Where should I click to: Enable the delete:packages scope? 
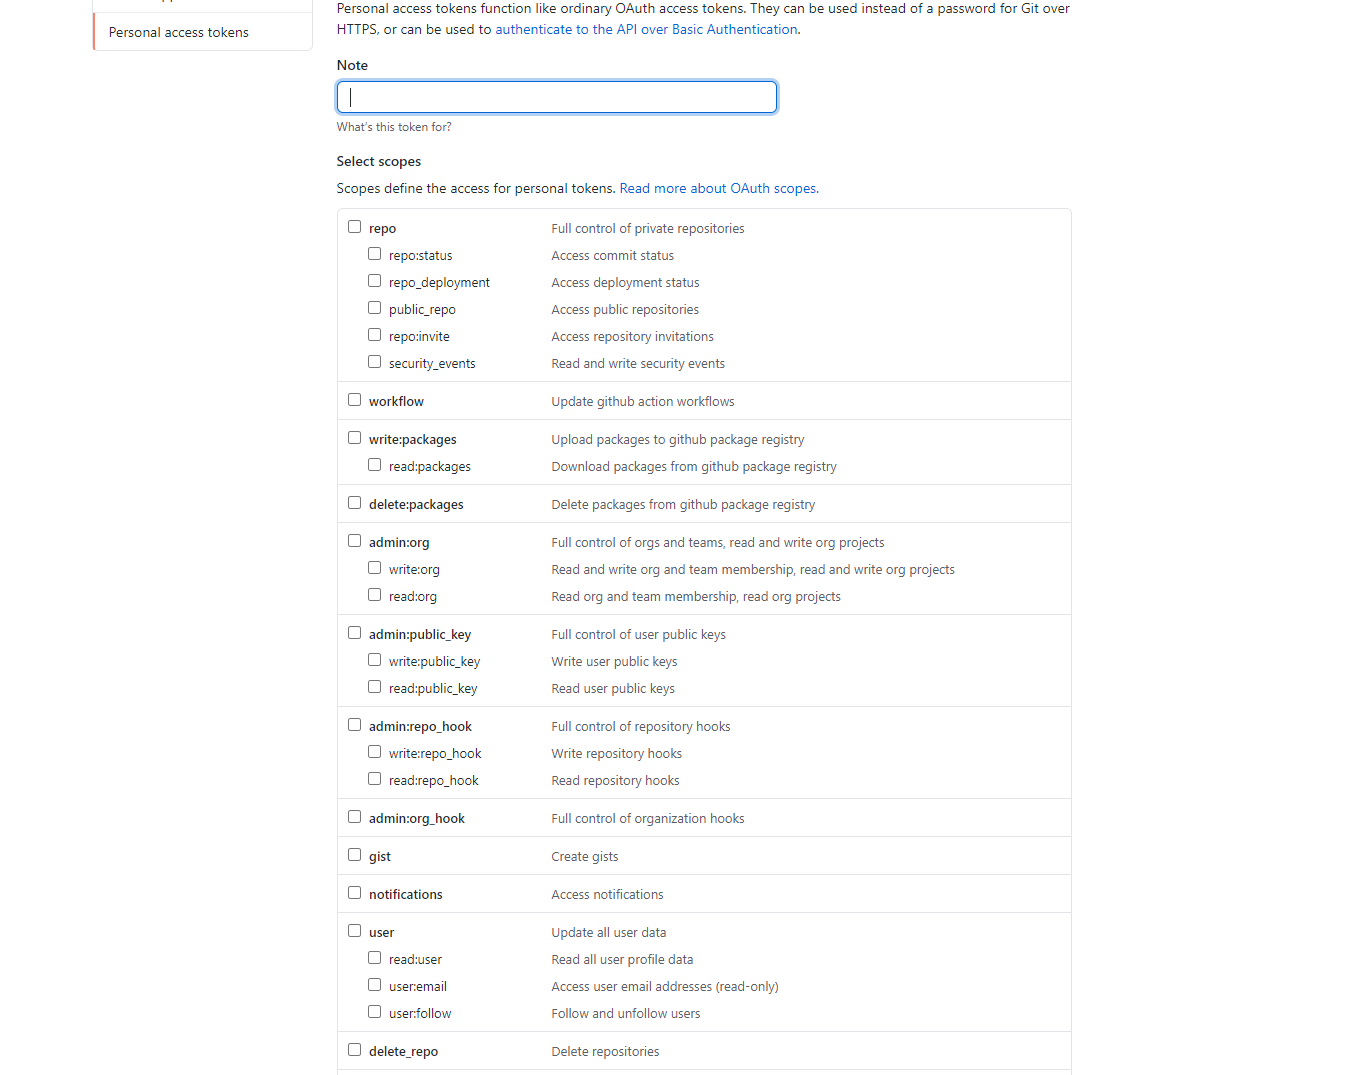coord(354,502)
